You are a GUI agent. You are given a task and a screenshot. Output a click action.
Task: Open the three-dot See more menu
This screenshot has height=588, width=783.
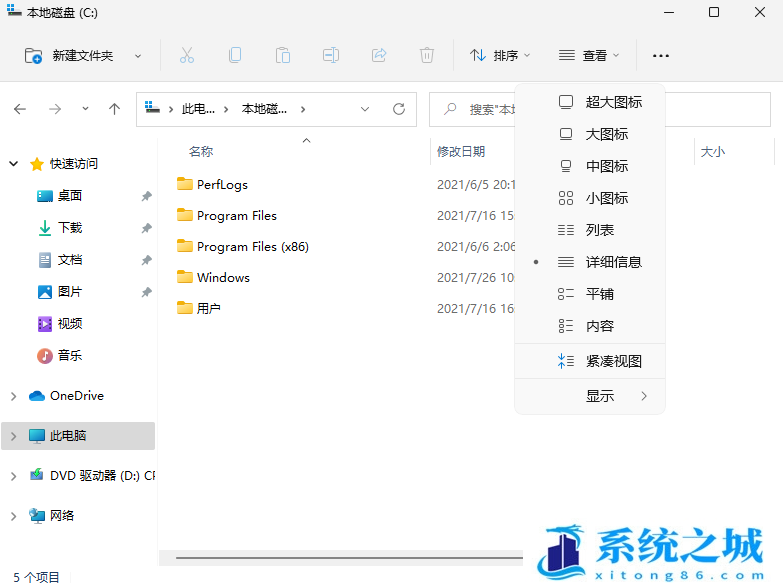661,55
